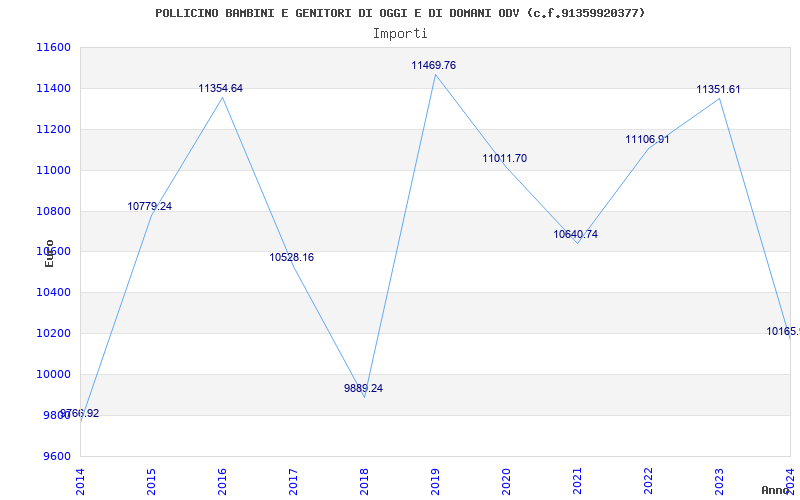The width and height of the screenshot is (800, 500).
Task: Click the 10528.16 data label for 2017
Action: 291,257
